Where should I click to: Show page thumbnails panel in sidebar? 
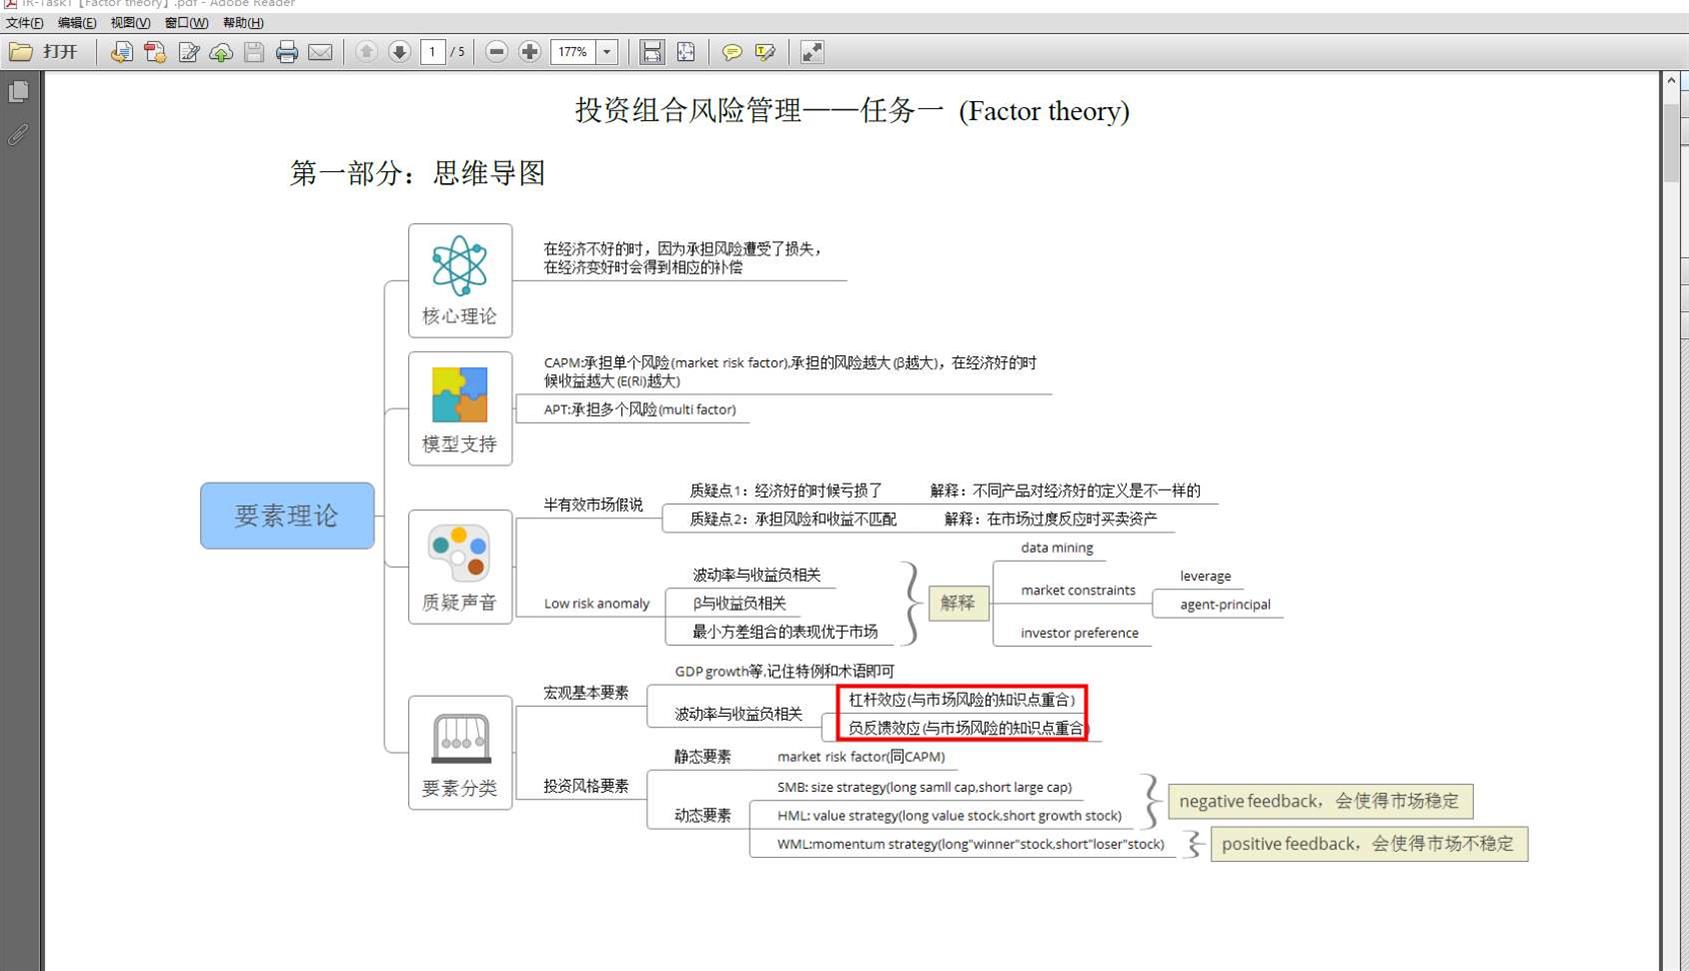[x=18, y=92]
